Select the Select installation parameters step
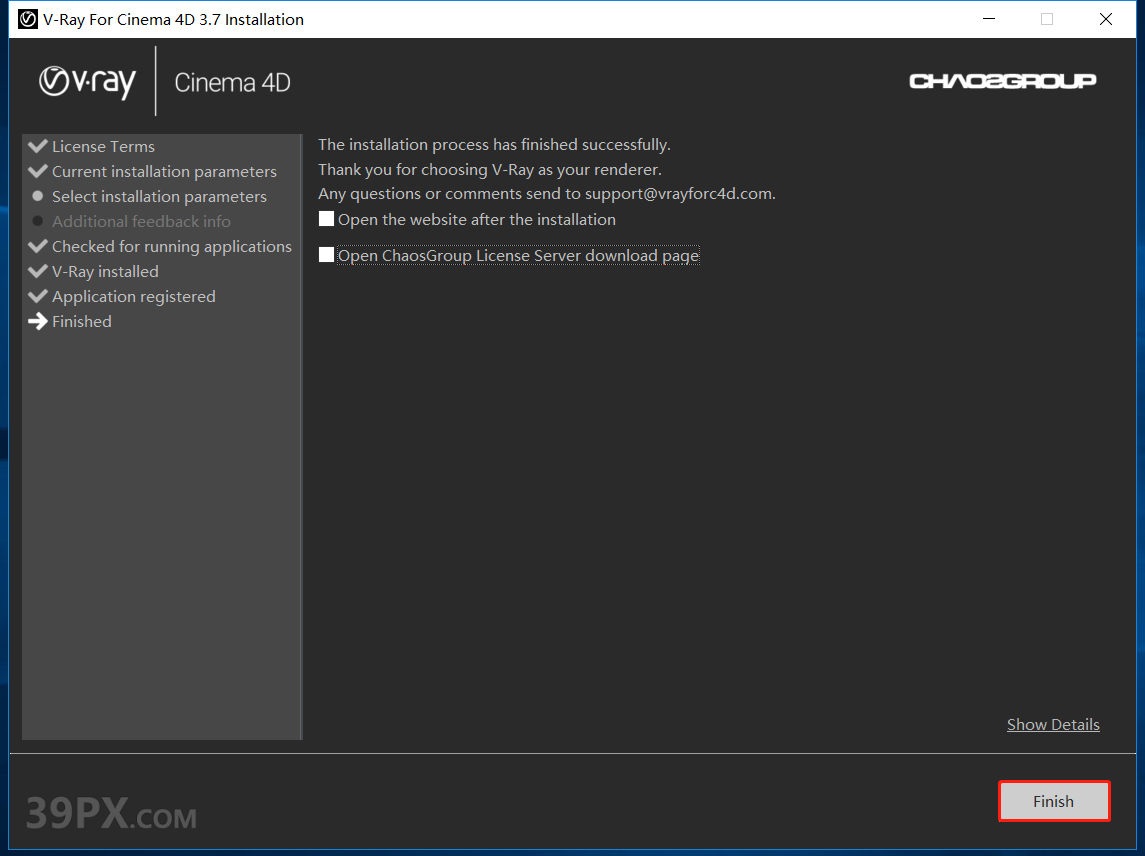 (x=159, y=196)
